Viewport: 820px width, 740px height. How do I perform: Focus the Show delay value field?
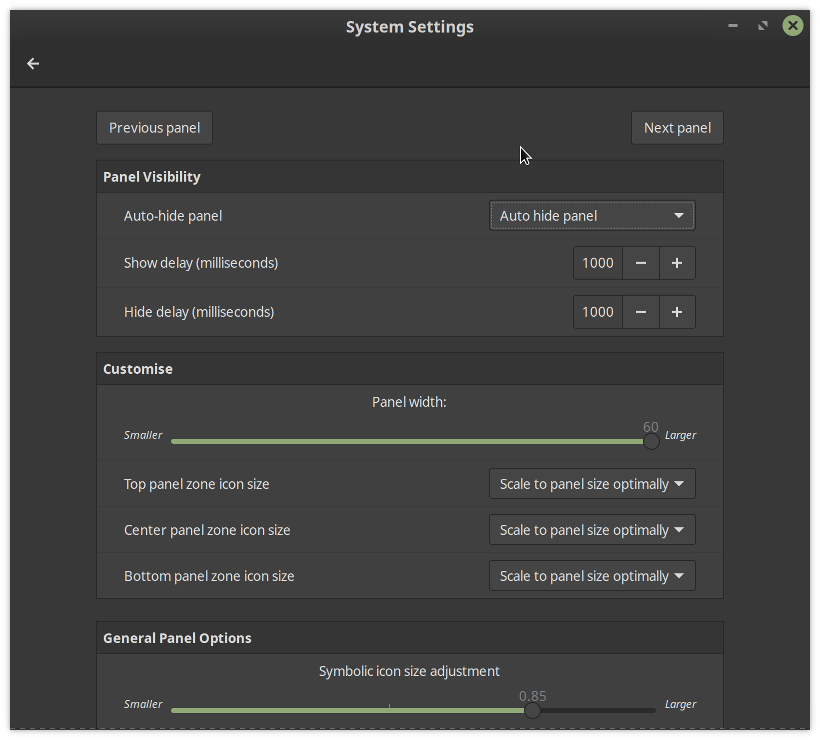(598, 263)
